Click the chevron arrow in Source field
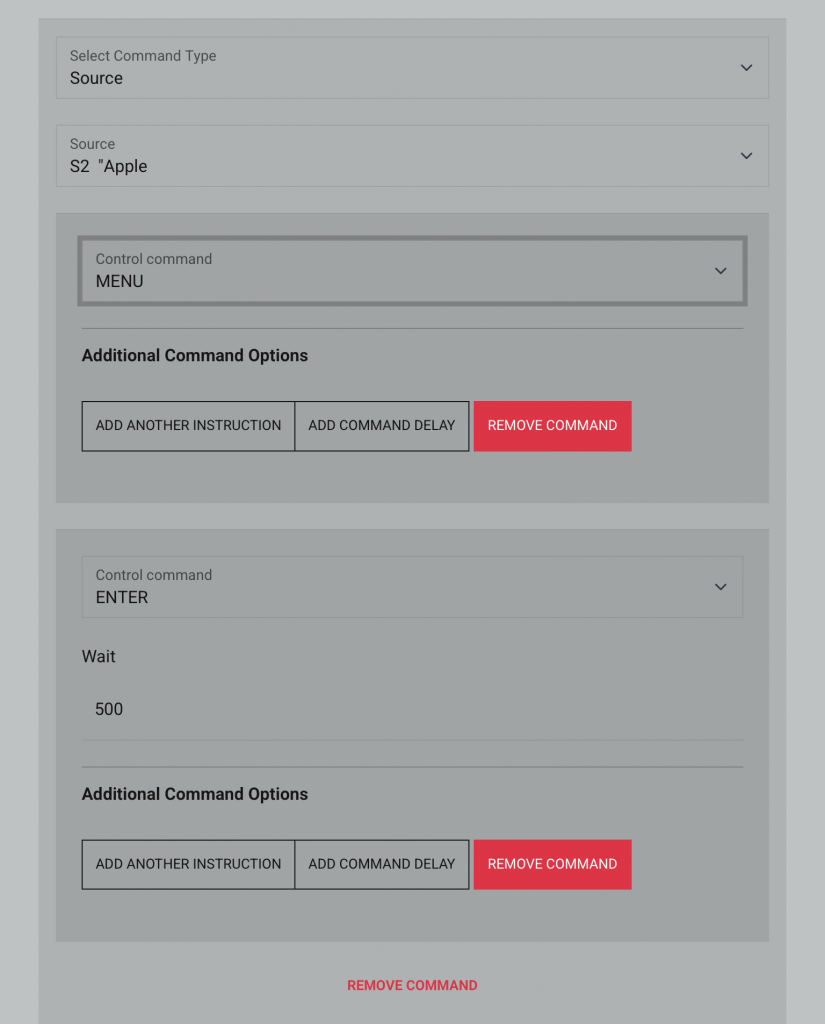825x1024 pixels. click(x=746, y=156)
